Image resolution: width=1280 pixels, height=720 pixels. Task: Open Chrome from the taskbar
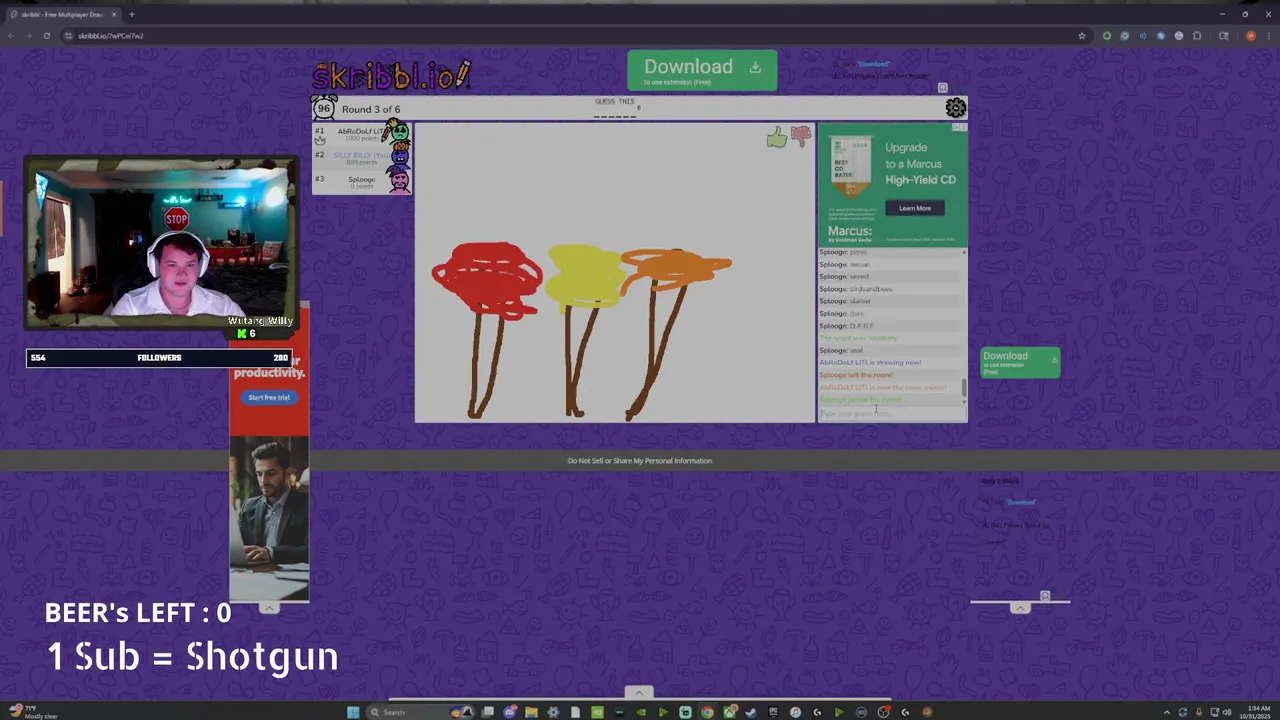(707, 712)
